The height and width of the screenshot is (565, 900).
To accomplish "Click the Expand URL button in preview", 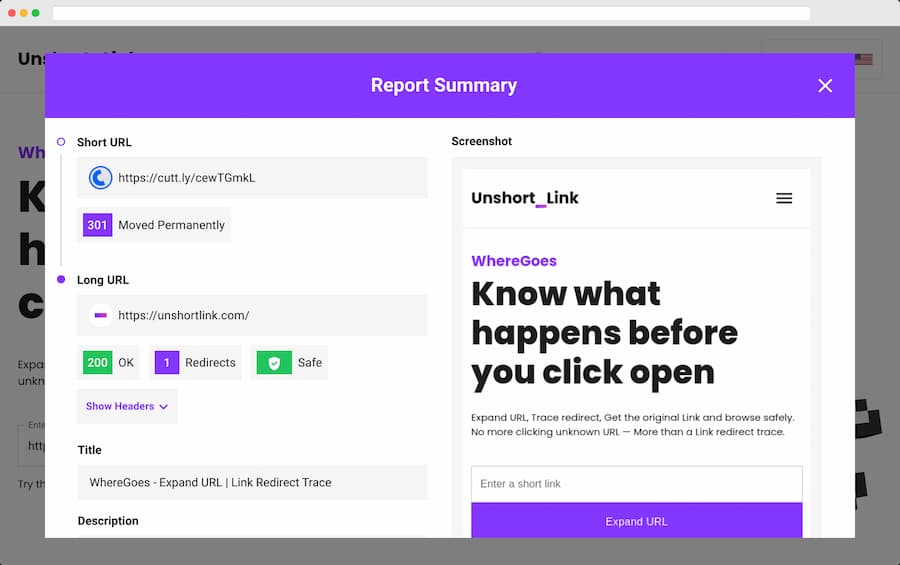I will pyautogui.click(x=637, y=520).
